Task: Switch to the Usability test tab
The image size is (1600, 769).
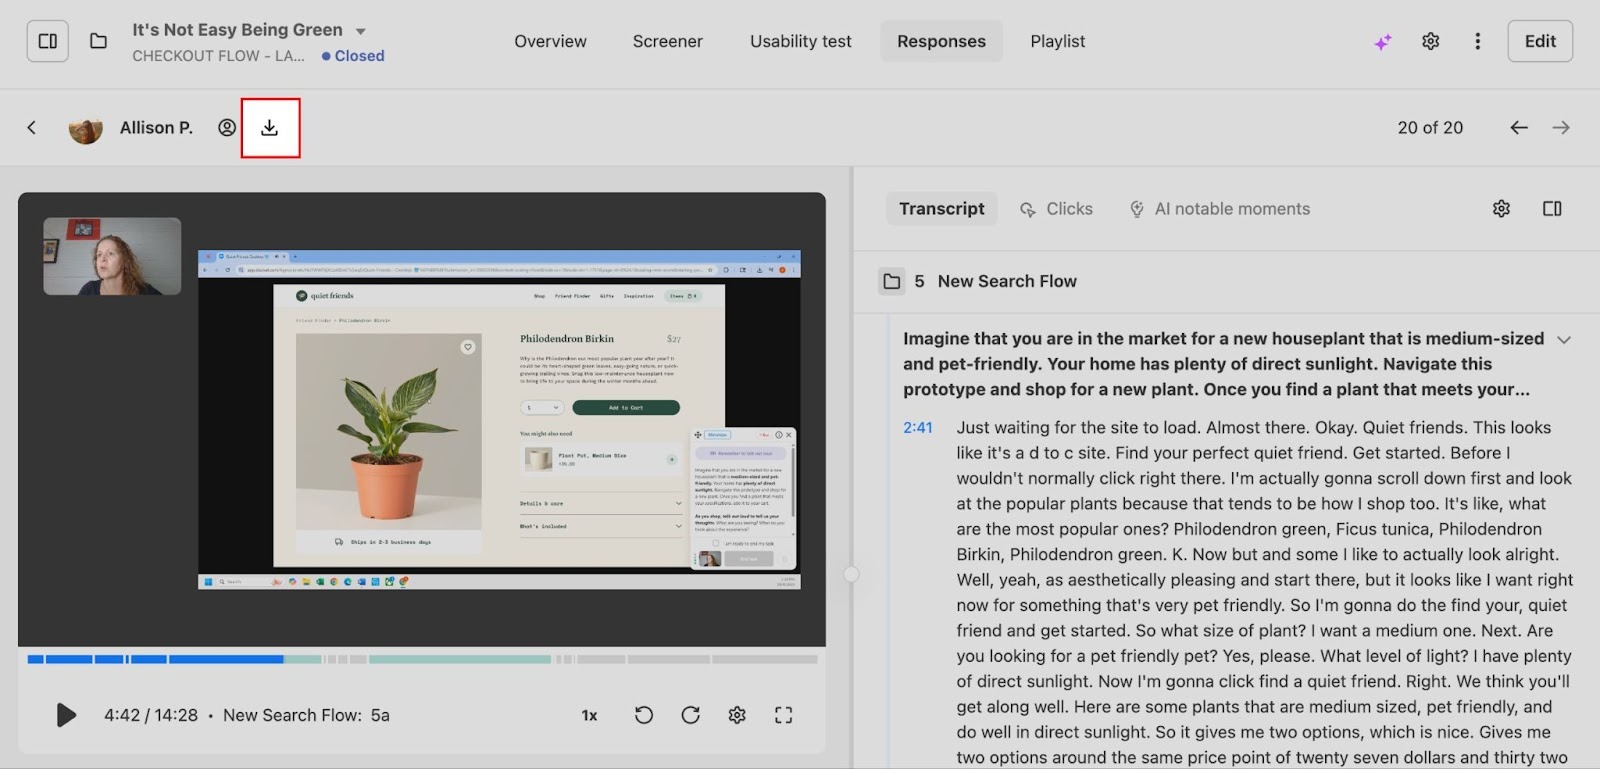Action: 800,41
